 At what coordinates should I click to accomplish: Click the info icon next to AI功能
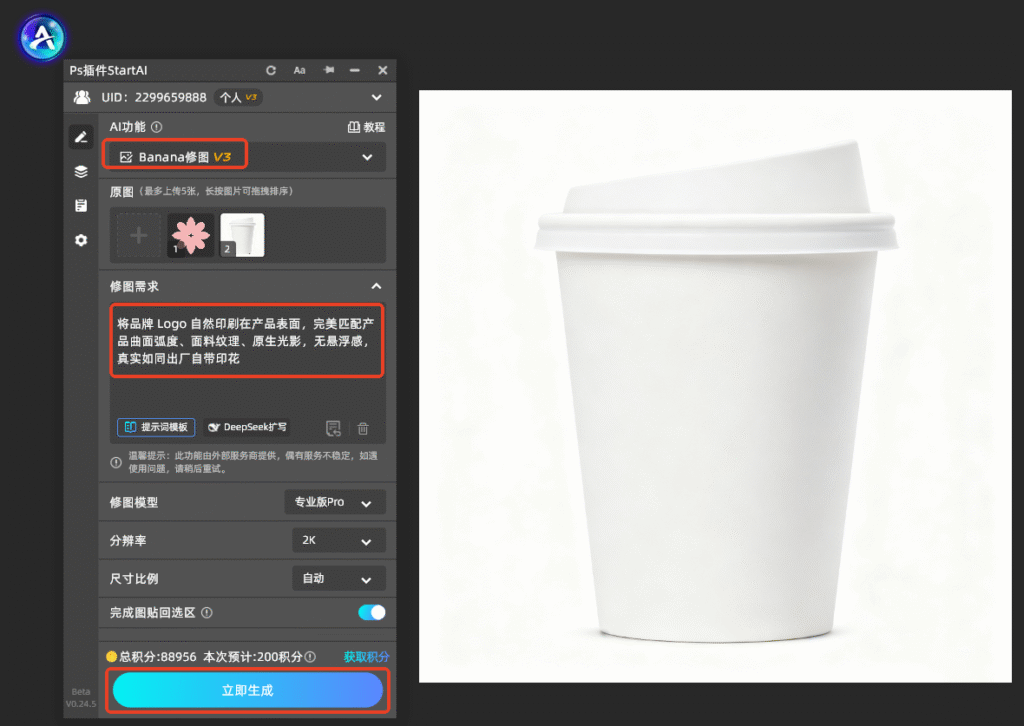[x=157, y=127]
